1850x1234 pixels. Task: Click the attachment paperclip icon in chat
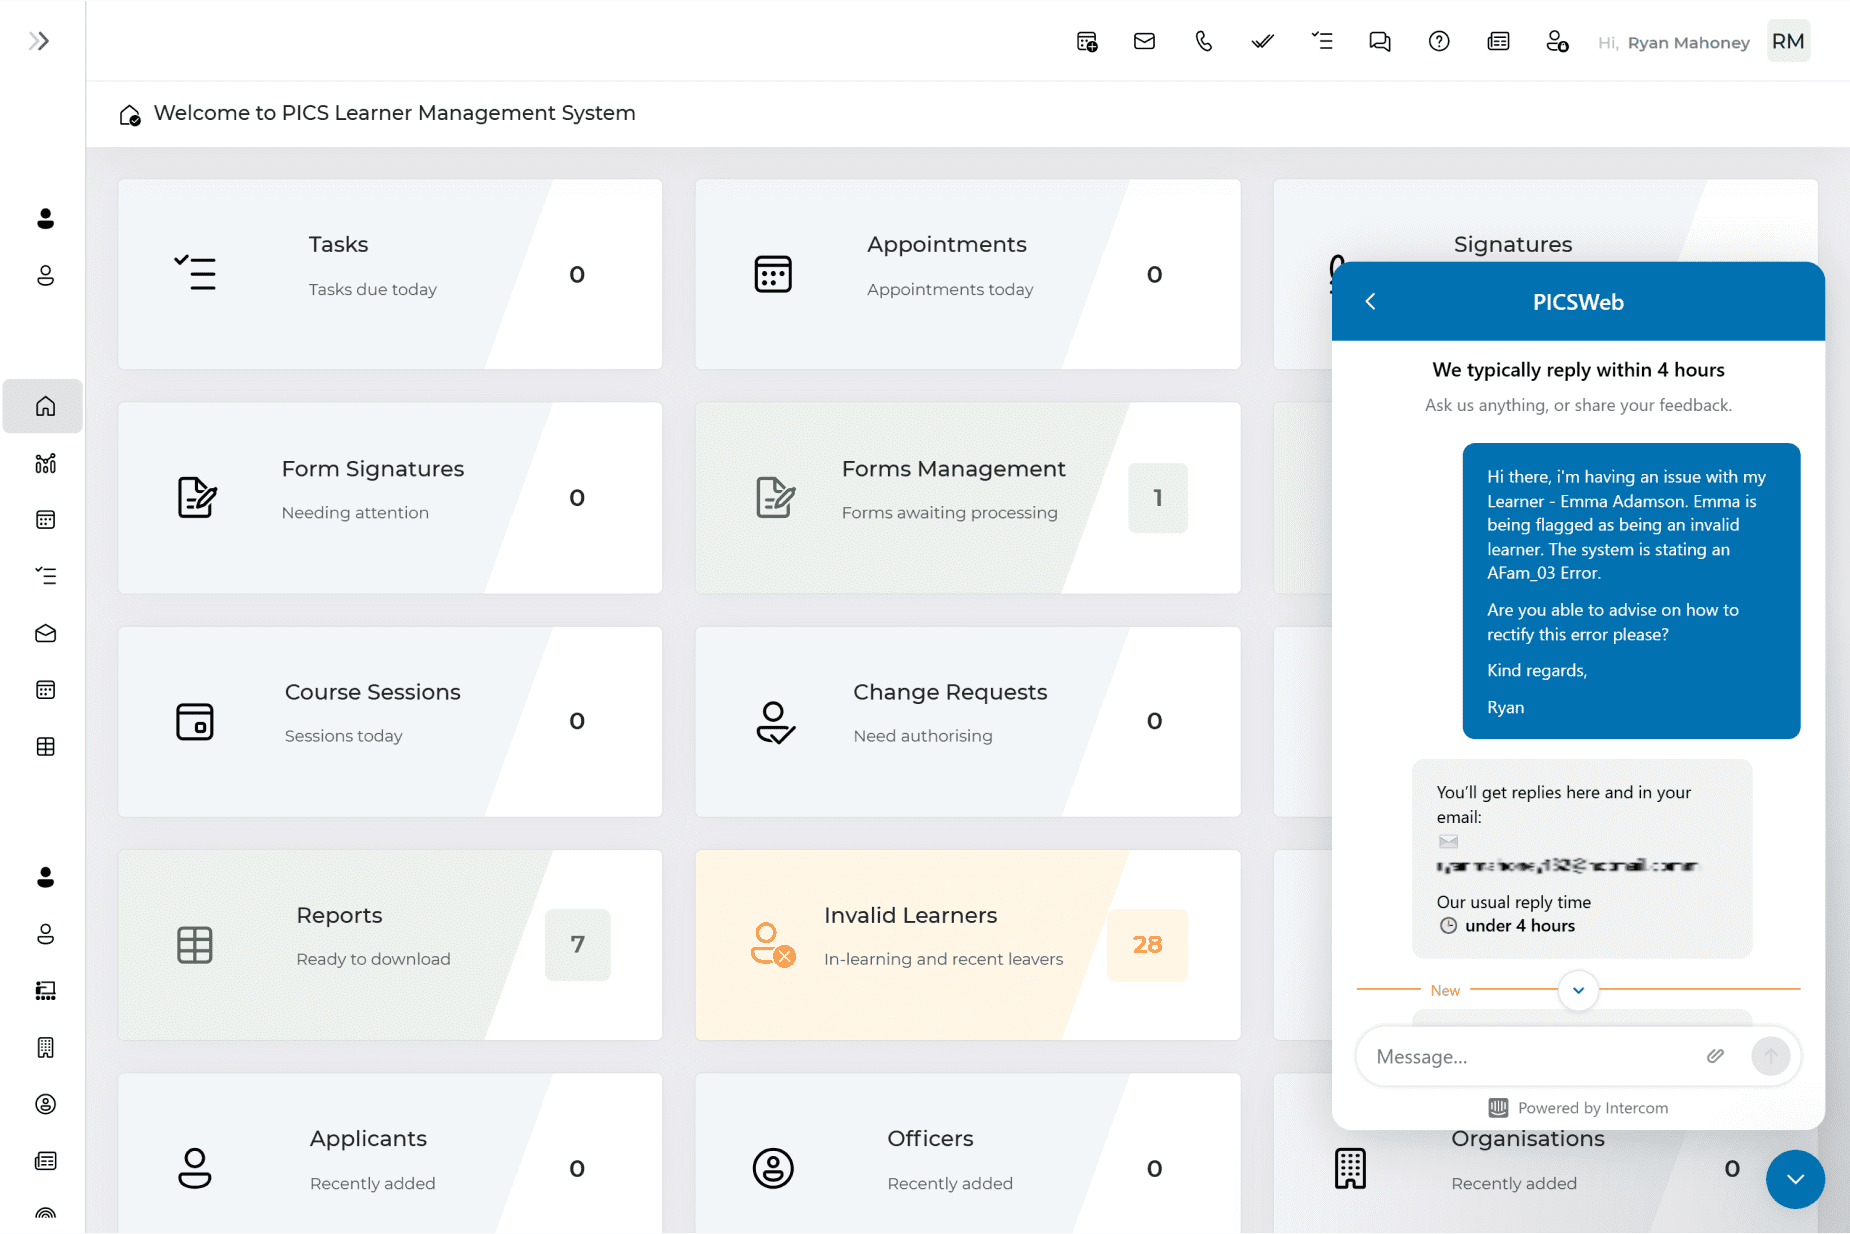coord(1714,1056)
